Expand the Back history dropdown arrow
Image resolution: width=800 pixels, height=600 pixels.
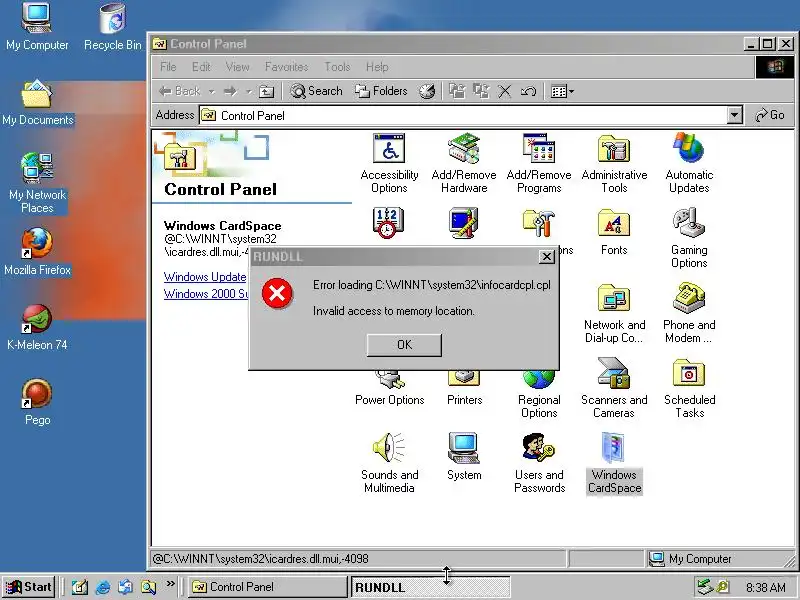tap(211, 91)
